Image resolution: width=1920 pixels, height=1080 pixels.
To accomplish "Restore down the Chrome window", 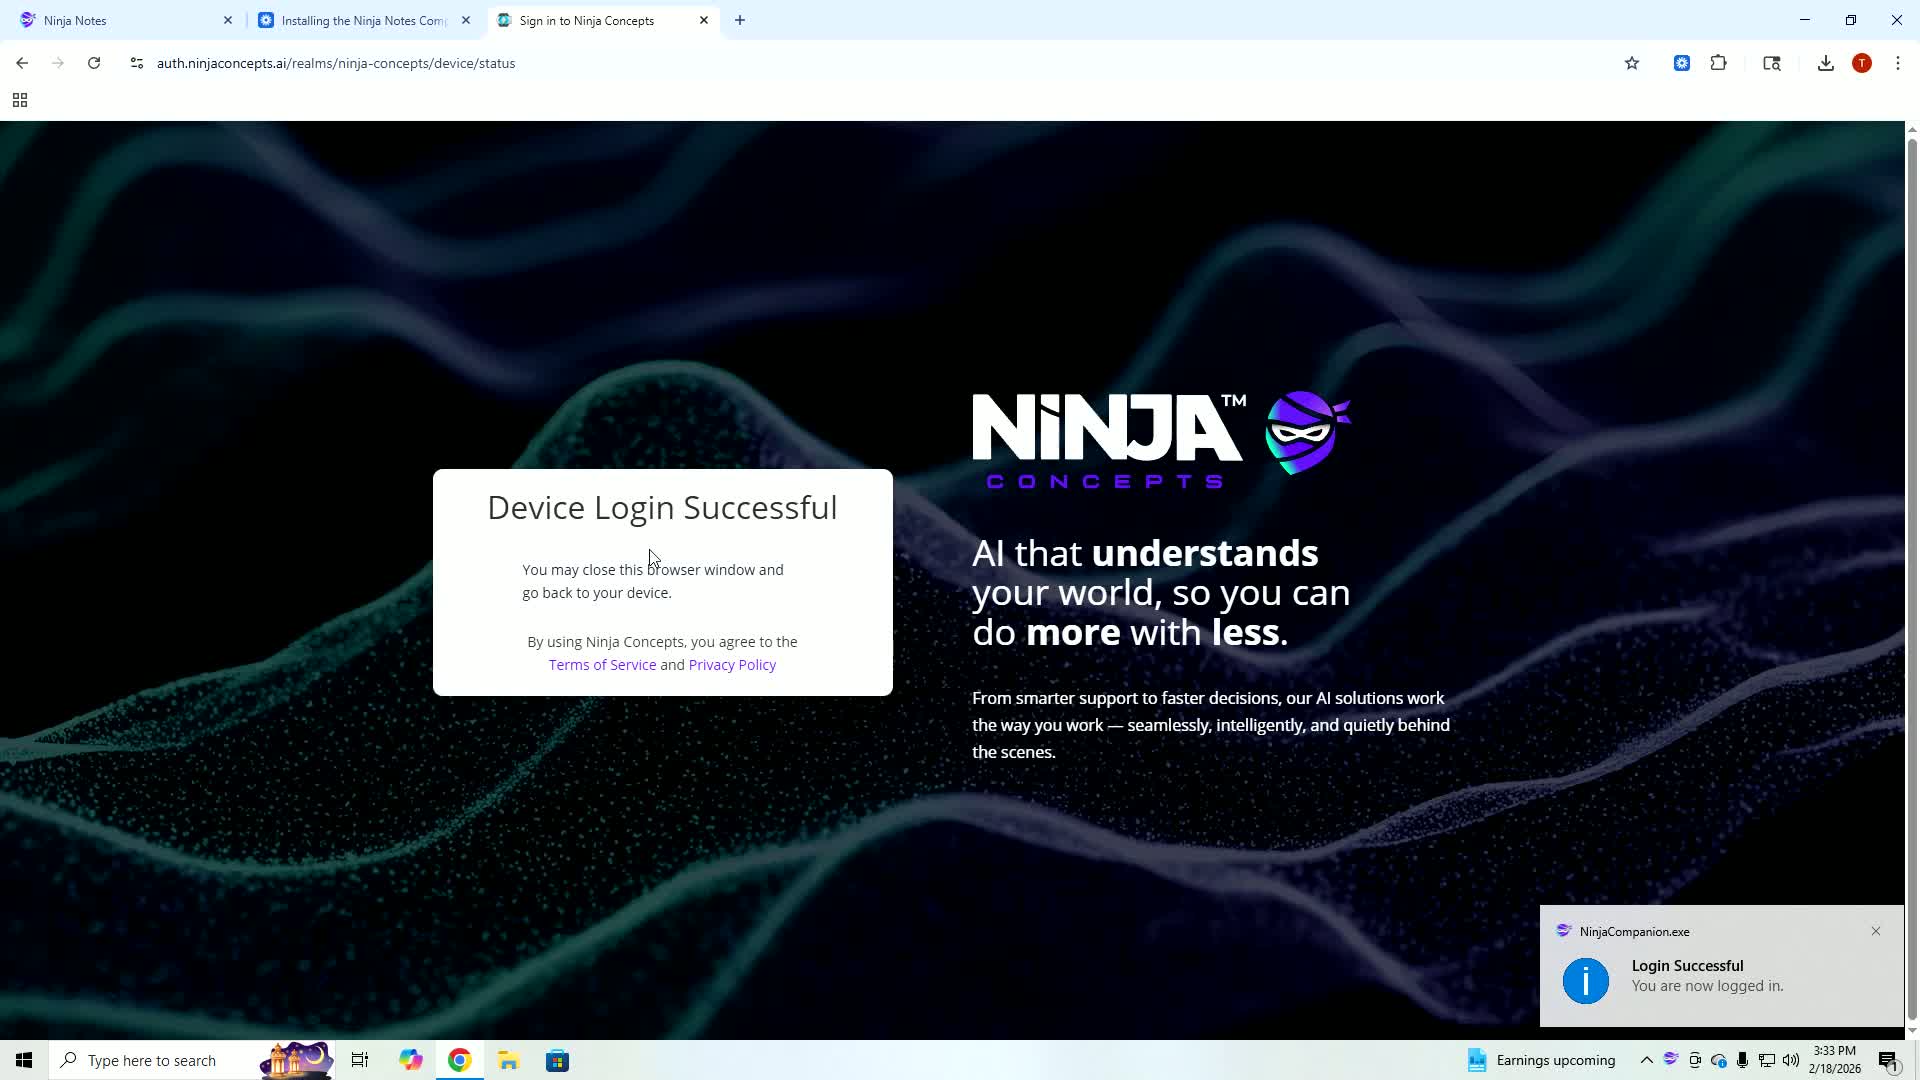I will click(1851, 20).
